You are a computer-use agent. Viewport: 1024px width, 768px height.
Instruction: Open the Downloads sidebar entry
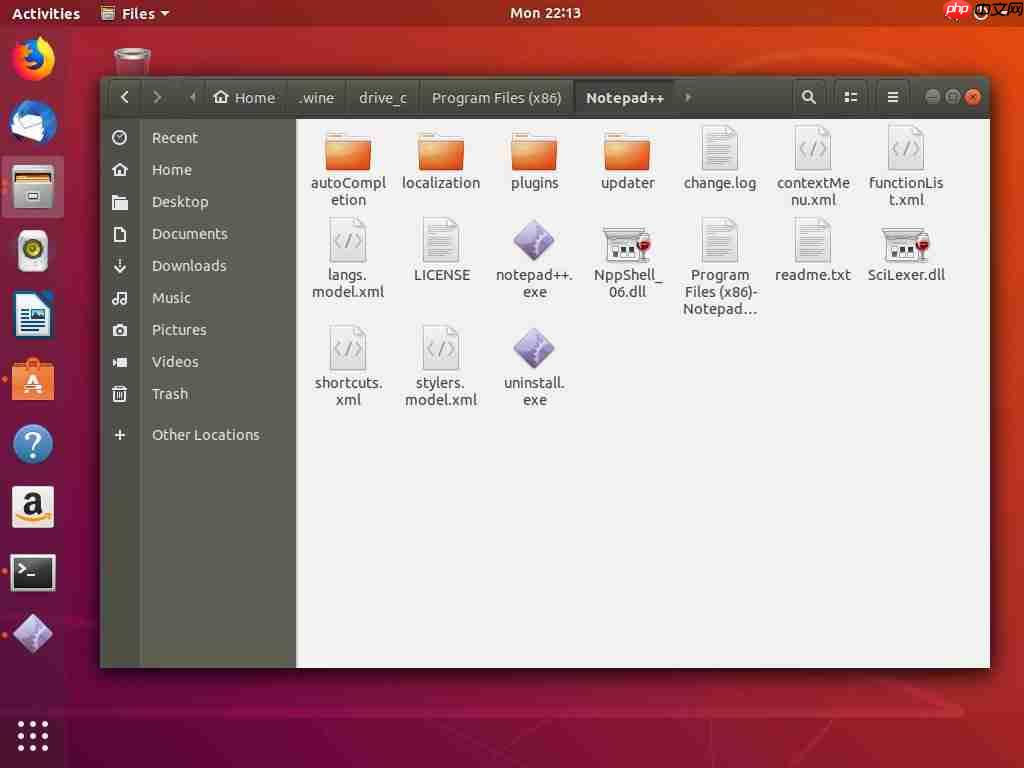point(189,266)
